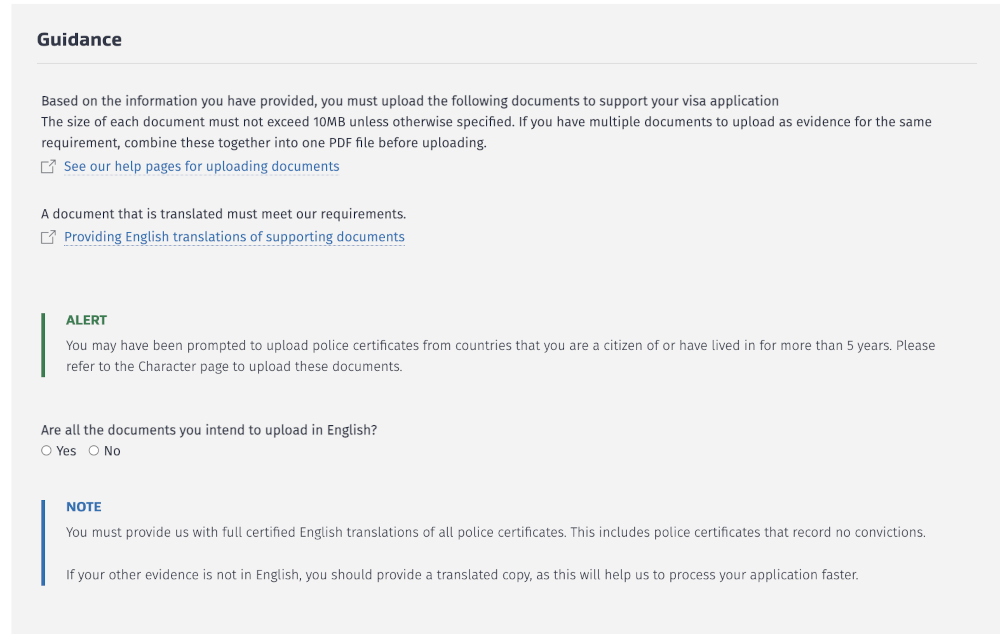Select the No radio button
Viewport: 1000px width, 634px height.
click(94, 451)
